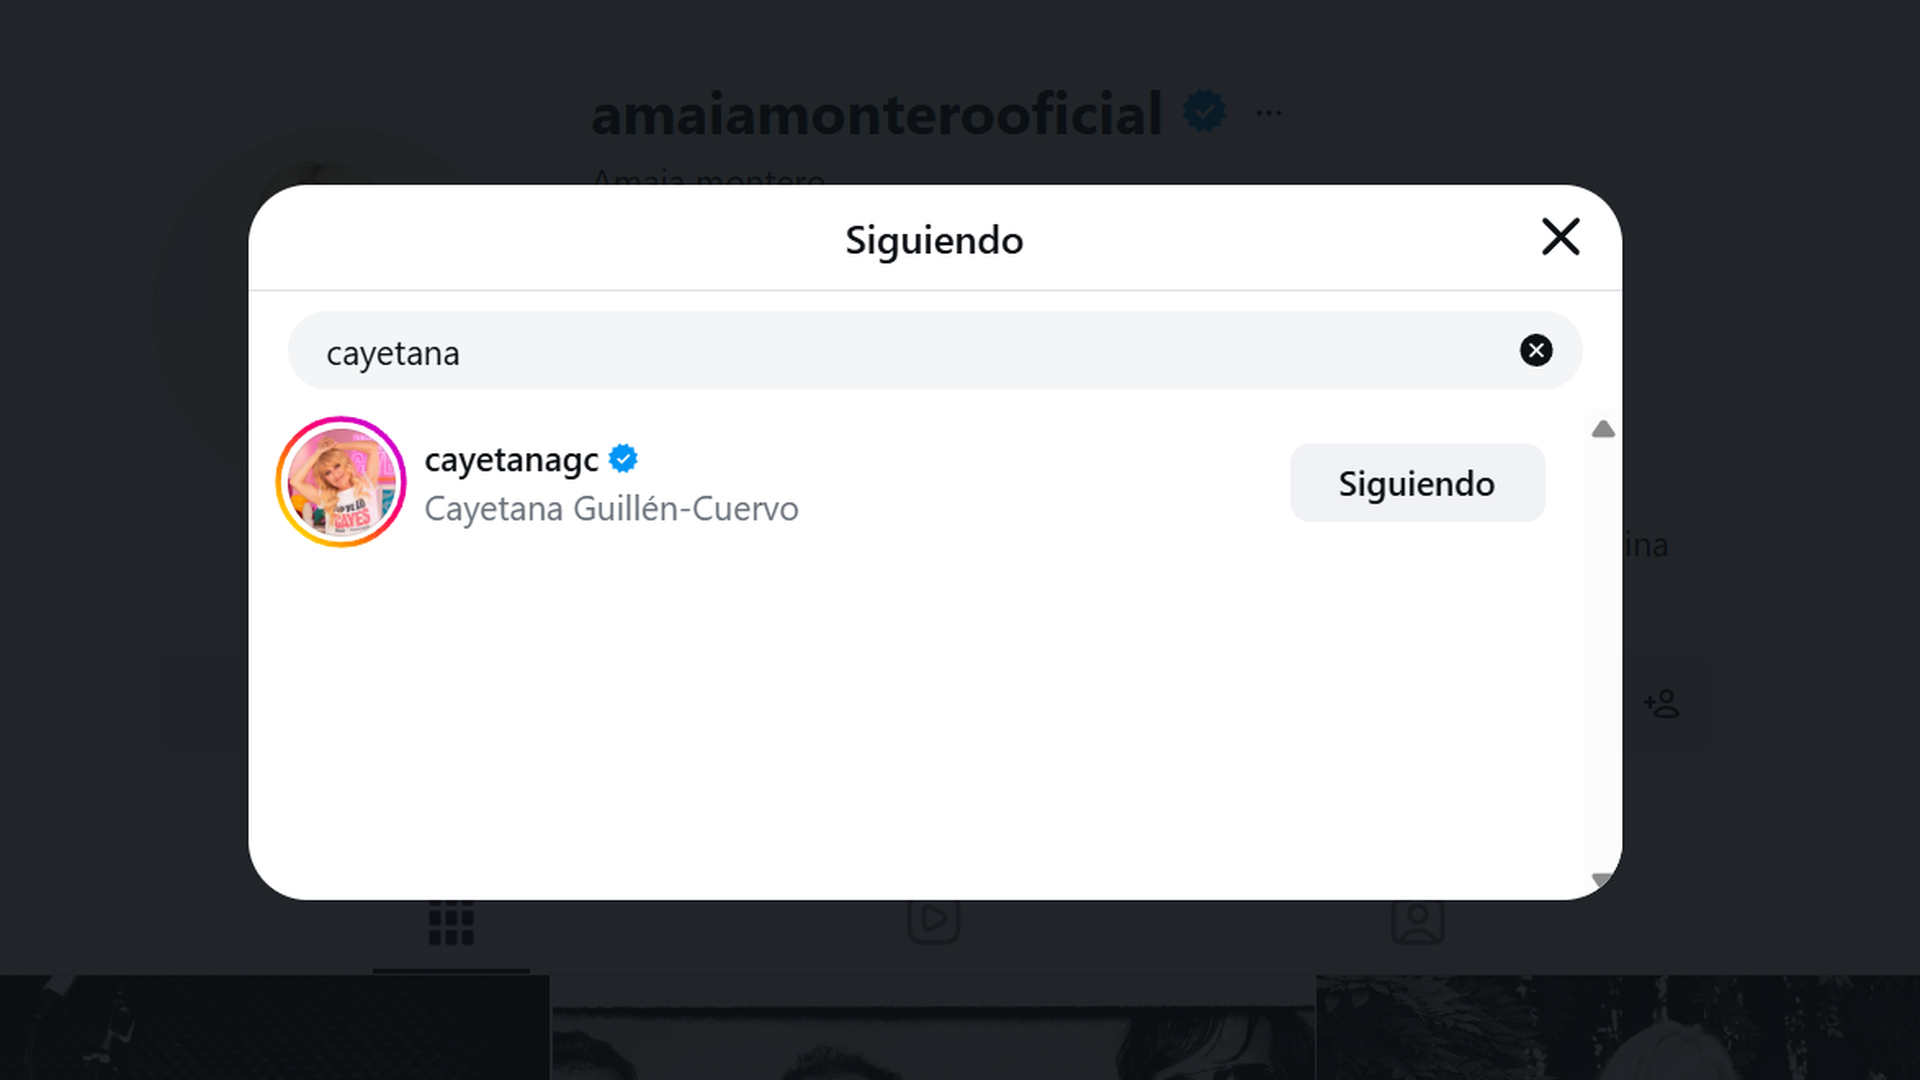Open the profile options menu (three dots)
The image size is (1920, 1080).
tap(1268, 112)
